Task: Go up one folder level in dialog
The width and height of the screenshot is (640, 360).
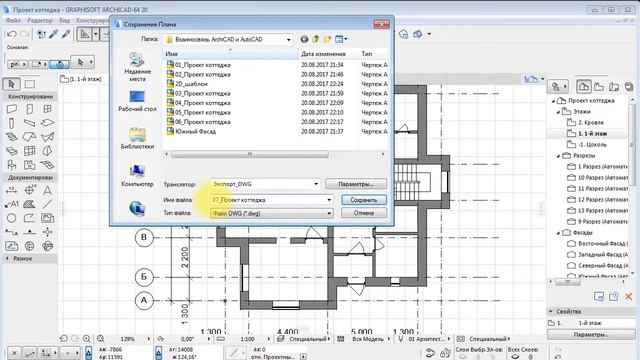Action: (x=316, y=39)
